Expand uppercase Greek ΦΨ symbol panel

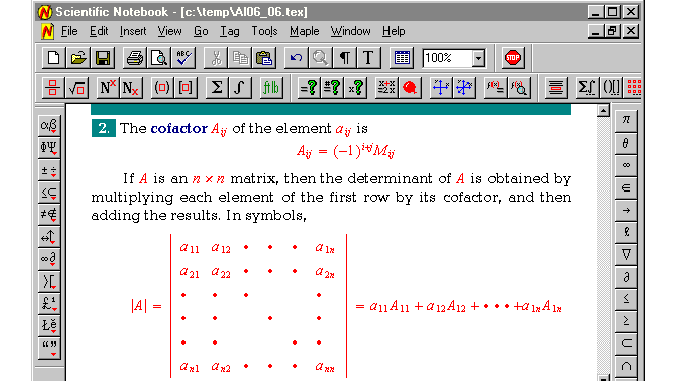(x=49, y=148)
